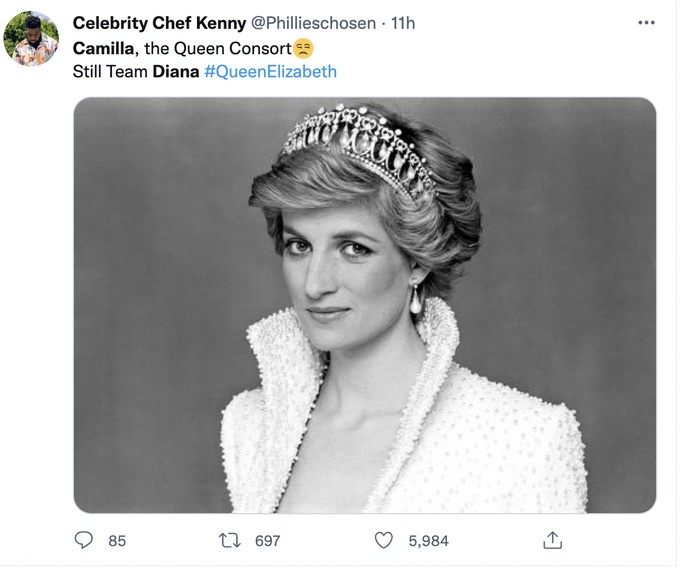This screenshot has width=700, height=568.
Task: Click the retweet count 697
Action: coord(267,540)
